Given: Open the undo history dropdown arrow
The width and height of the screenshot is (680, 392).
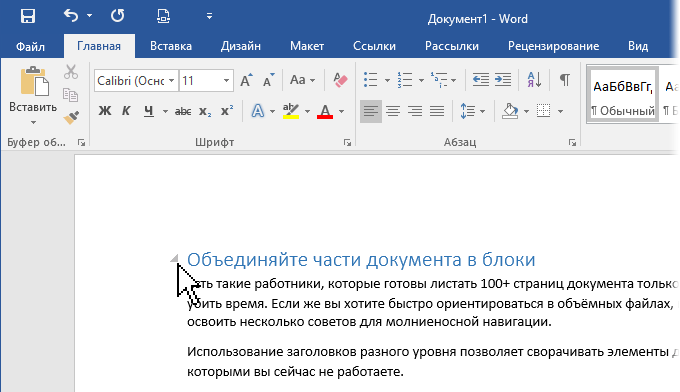Looking at the screenshot, I should 89,16.
